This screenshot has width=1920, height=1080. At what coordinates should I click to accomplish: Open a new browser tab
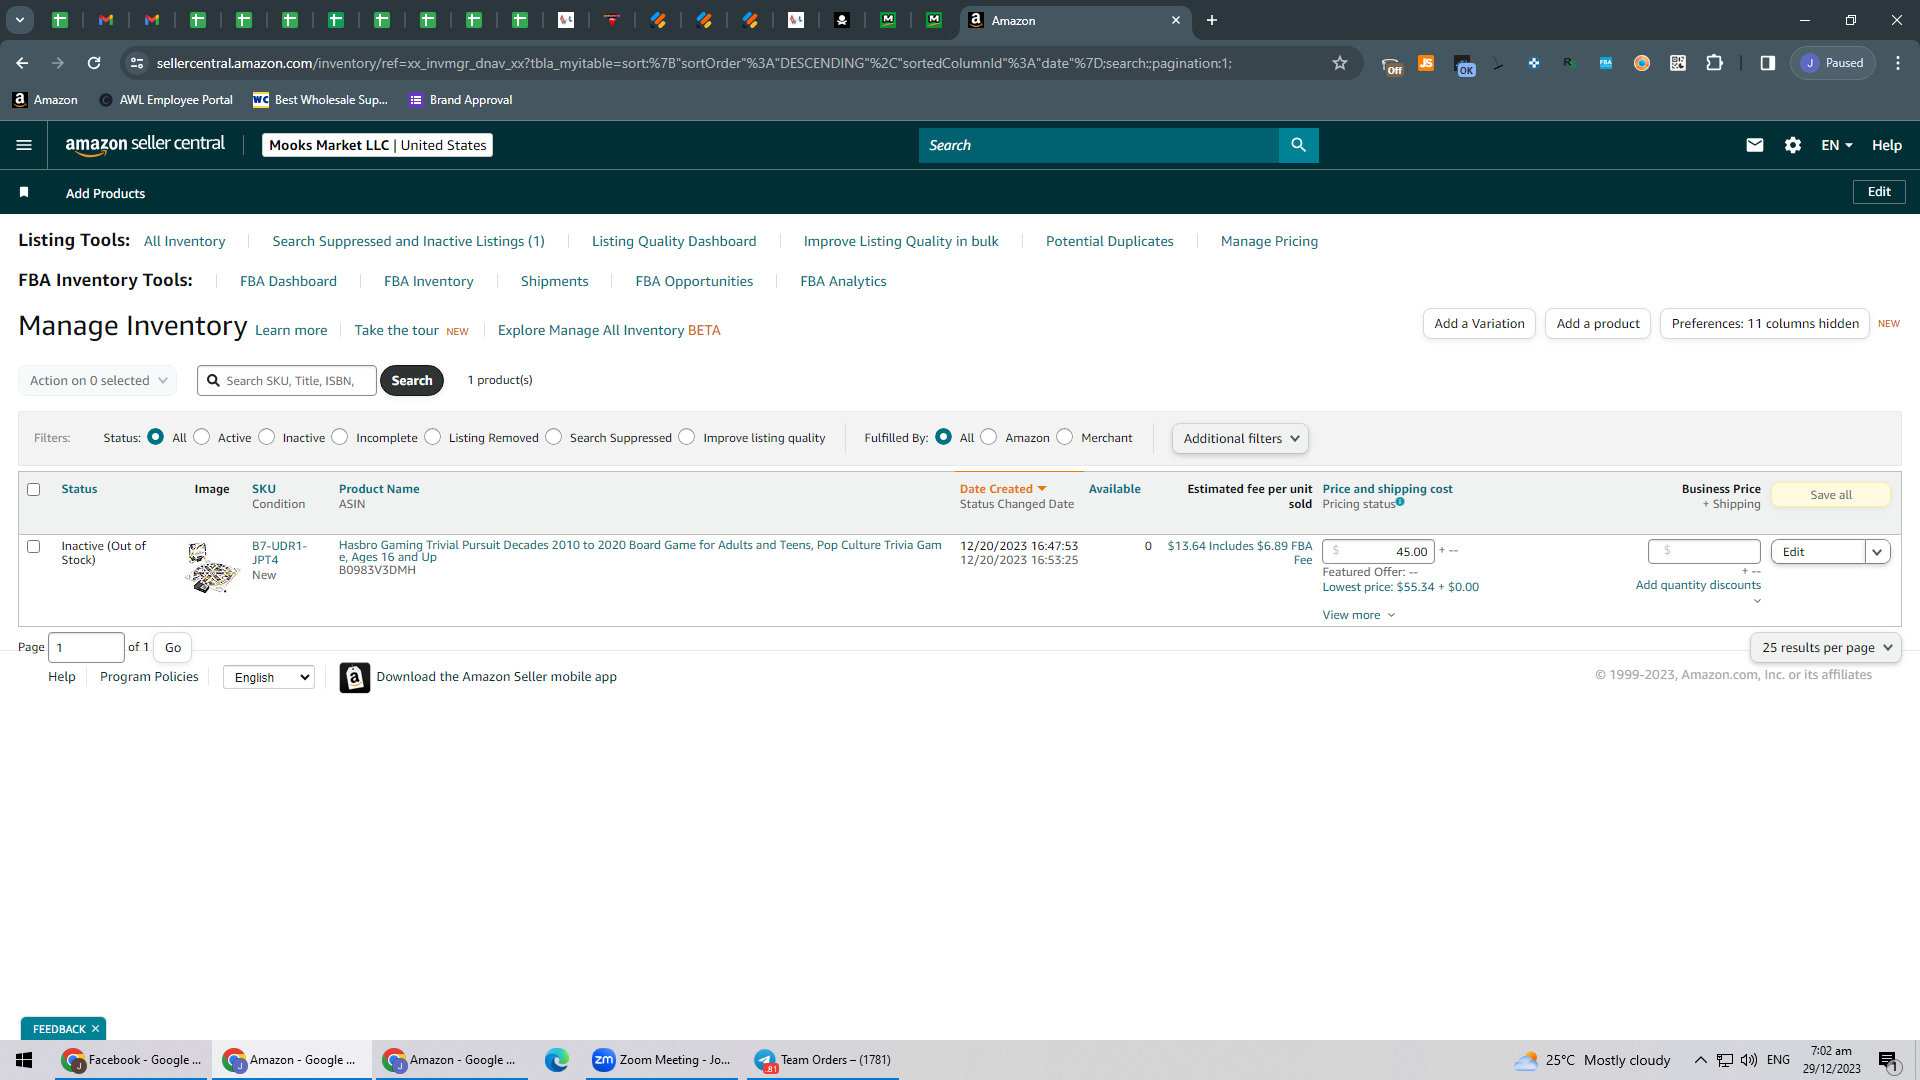click(1212, 20)
